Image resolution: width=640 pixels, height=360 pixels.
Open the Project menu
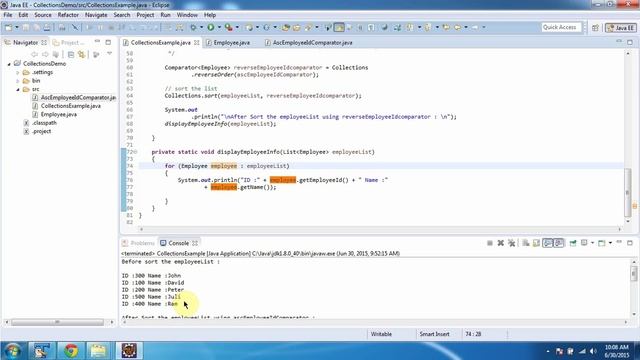click(x=145, y=15)
